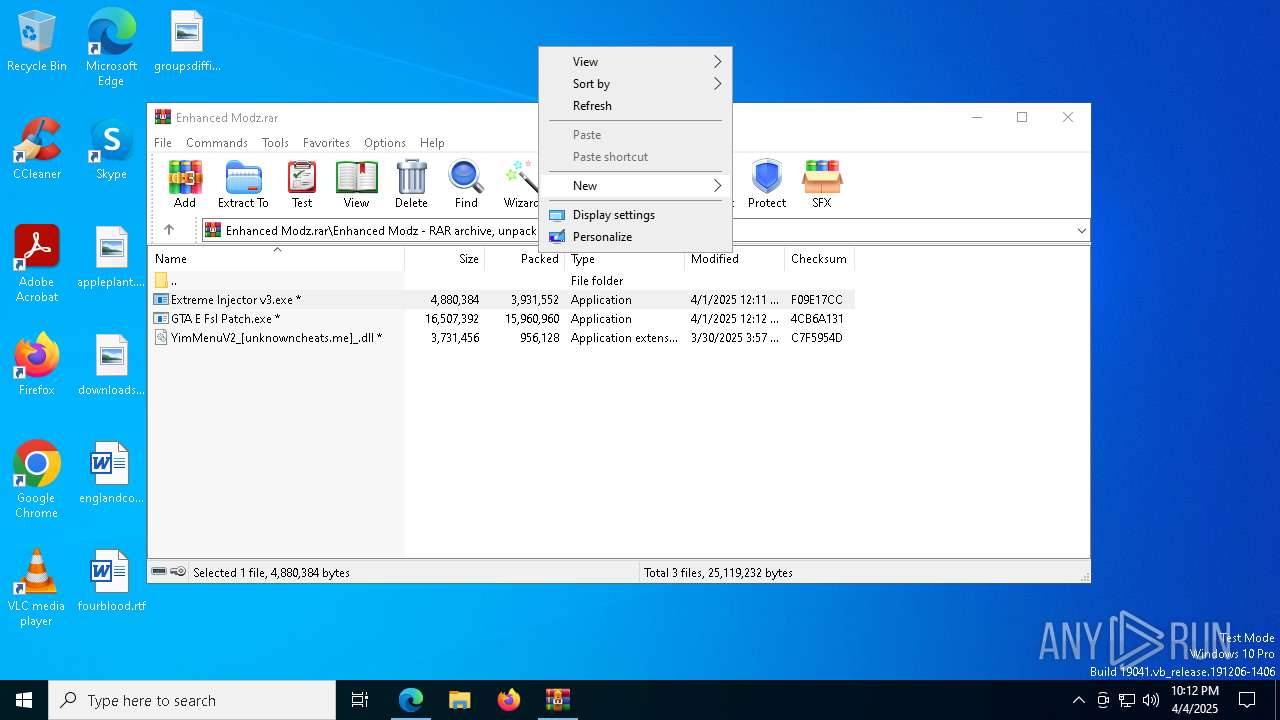Image resolution: width=1280 pixels, height=720 pixels.
Task: Sort files by the Name column header
Action: [x=276, y=259]
